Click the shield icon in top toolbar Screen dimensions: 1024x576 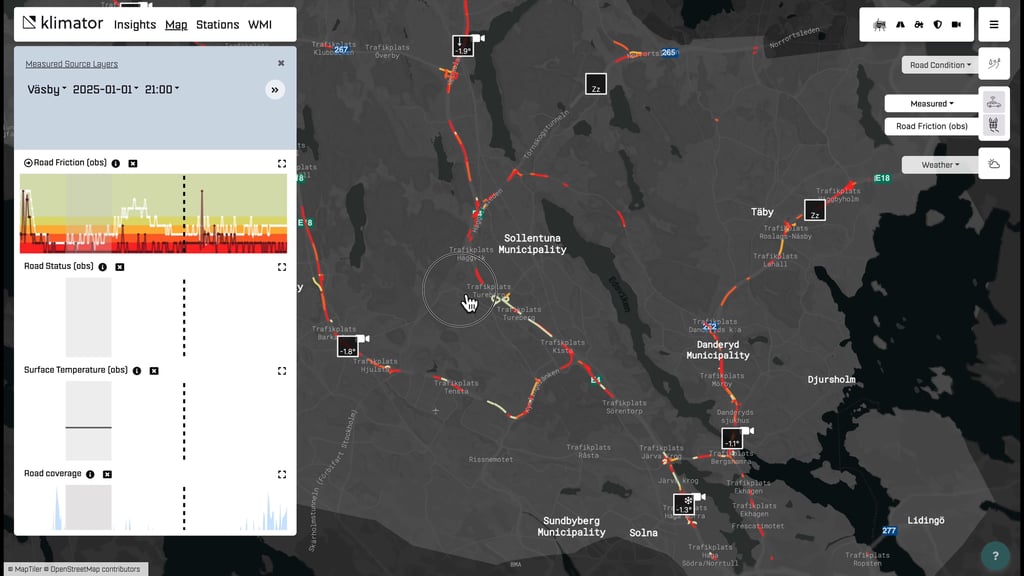click(937, 24)
